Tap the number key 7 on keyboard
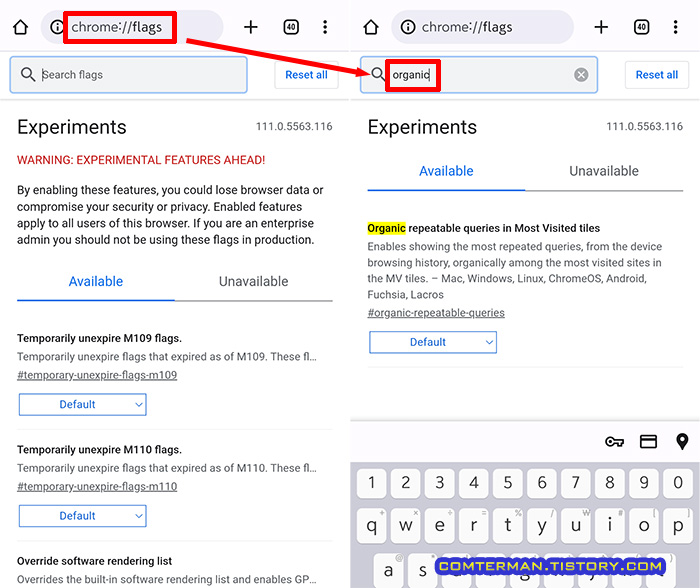The image size is (700, 588). coord(576,483)
